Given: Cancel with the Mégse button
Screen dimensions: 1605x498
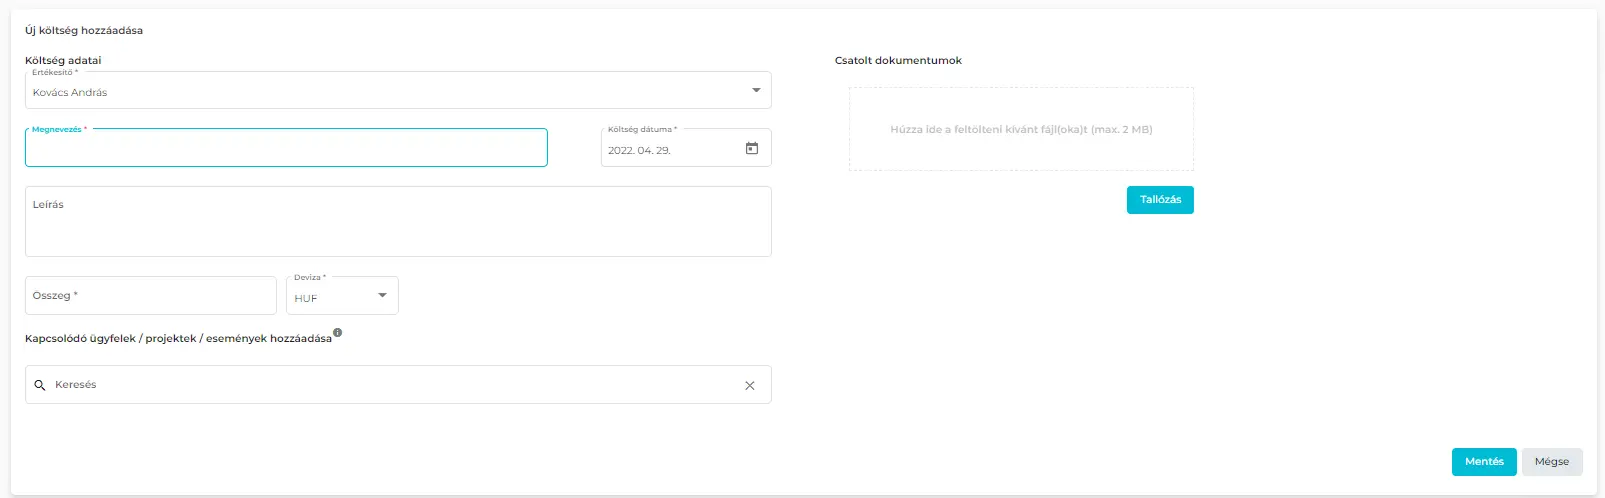Looking at the screenshot, I should pos(1552,462).
